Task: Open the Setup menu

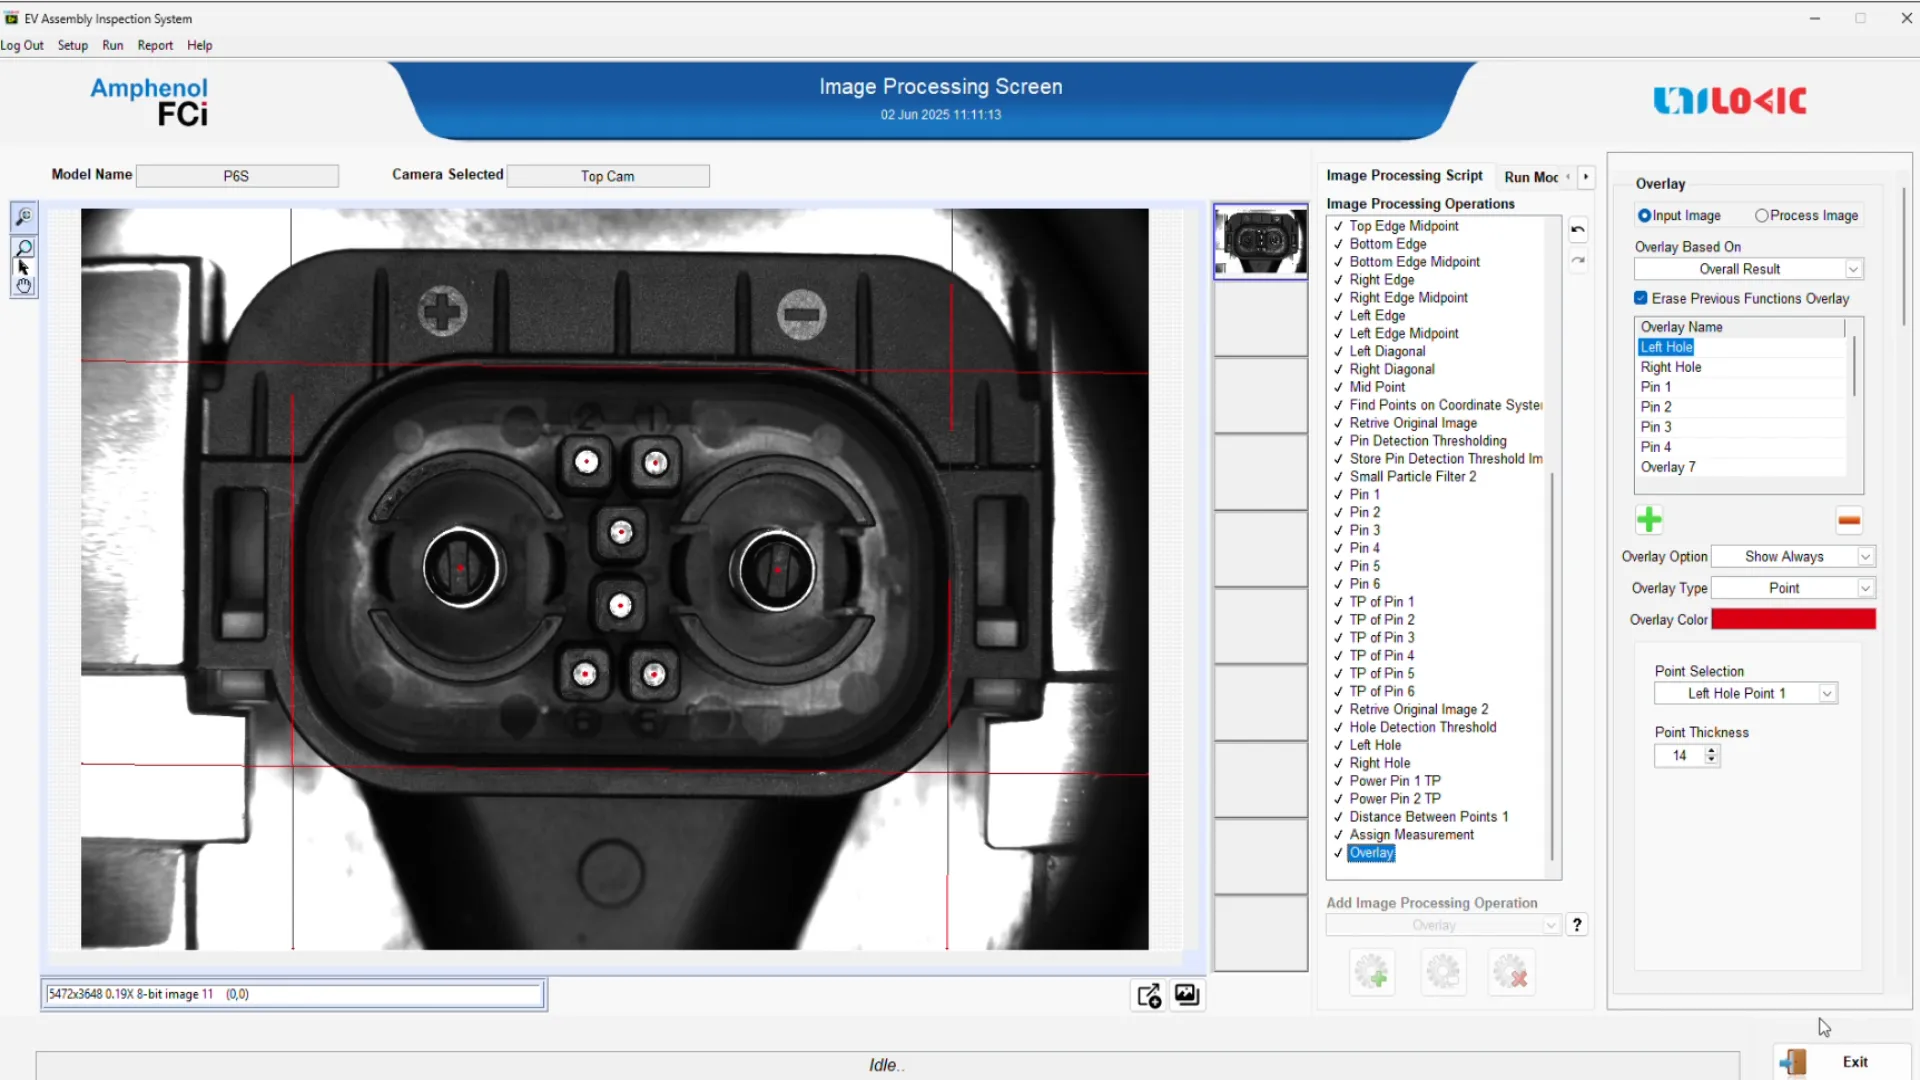Action: pyautogui.click(x=72, y=45)
